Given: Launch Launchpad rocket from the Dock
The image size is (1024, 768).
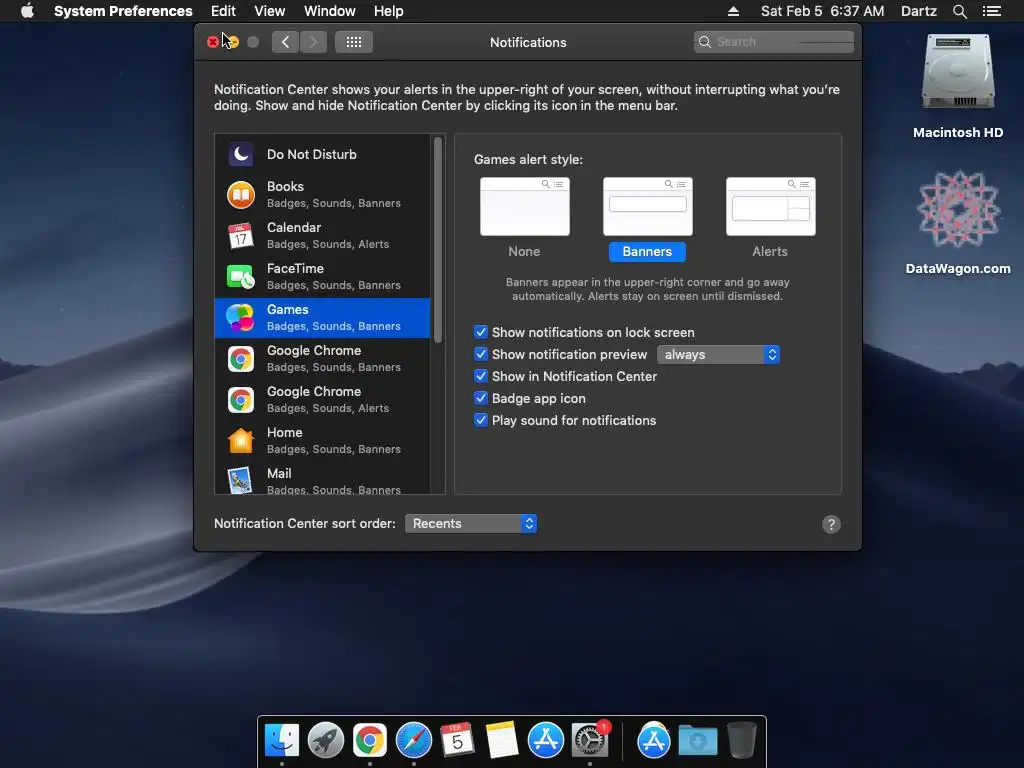Looking at the screenshot, I should click(326, 740).
